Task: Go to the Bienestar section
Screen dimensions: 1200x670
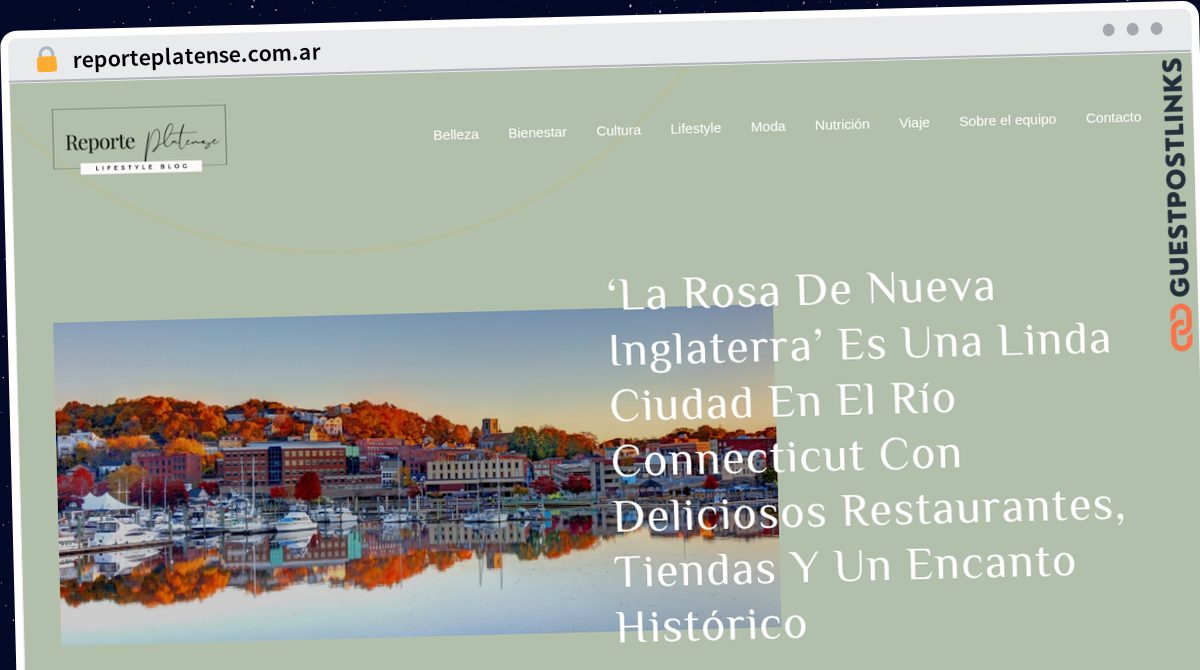Action: pyautogui.click(x=537, y=132)
